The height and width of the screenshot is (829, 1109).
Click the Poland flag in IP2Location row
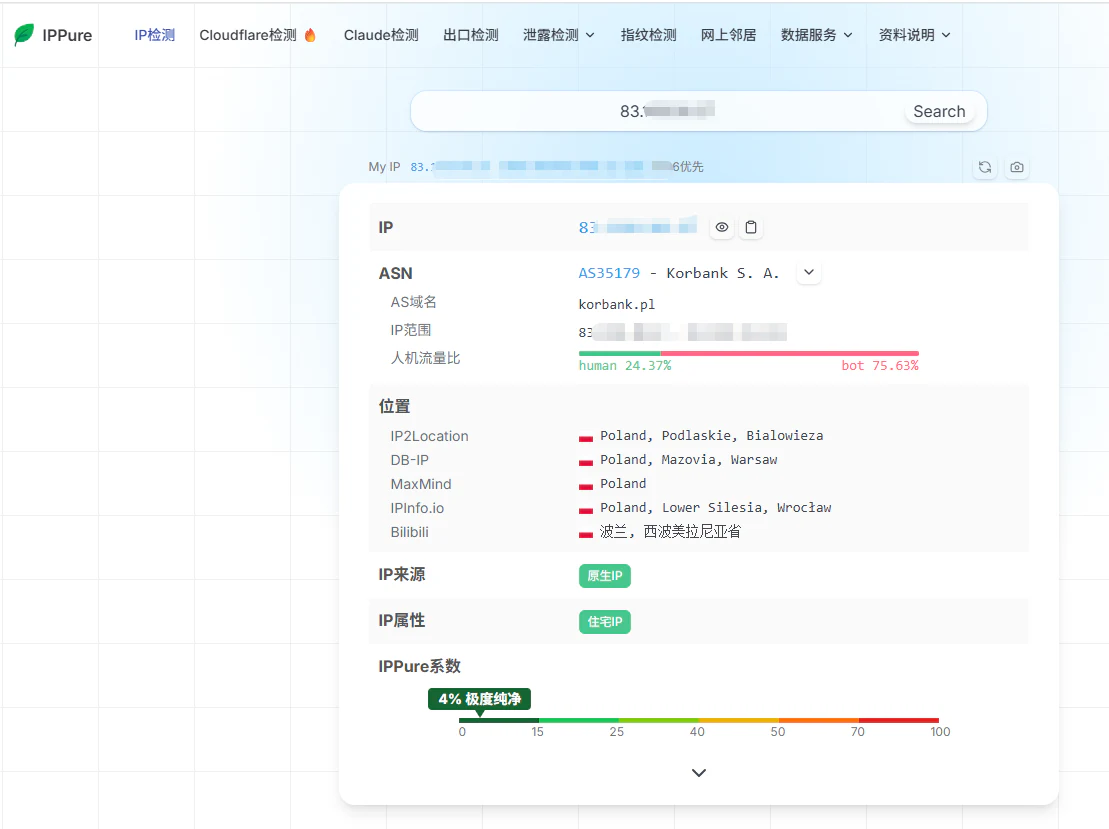click(586, 437)
